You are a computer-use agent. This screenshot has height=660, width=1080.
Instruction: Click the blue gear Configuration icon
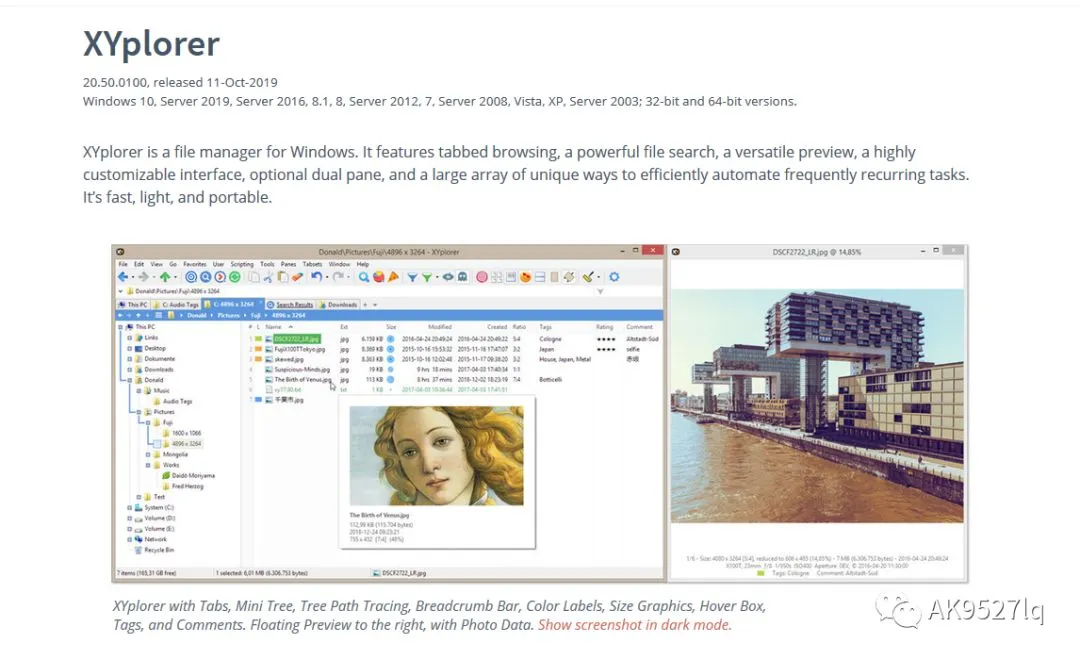click(614, 277)
